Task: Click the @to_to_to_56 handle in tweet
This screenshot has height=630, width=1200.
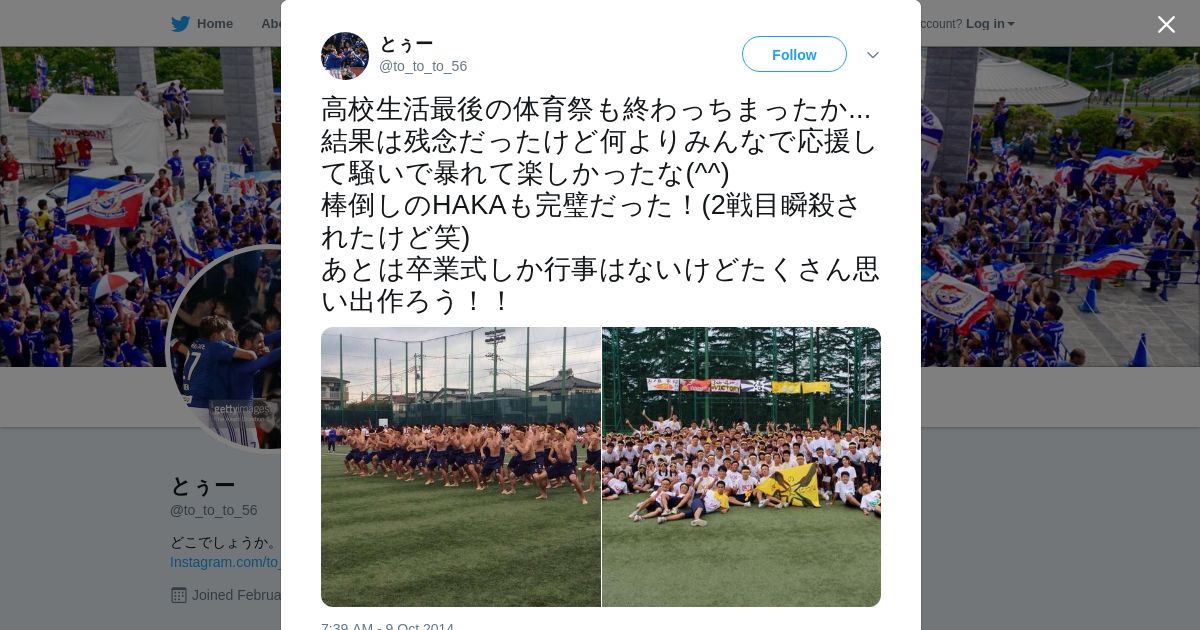Action: tap(423, 66)
